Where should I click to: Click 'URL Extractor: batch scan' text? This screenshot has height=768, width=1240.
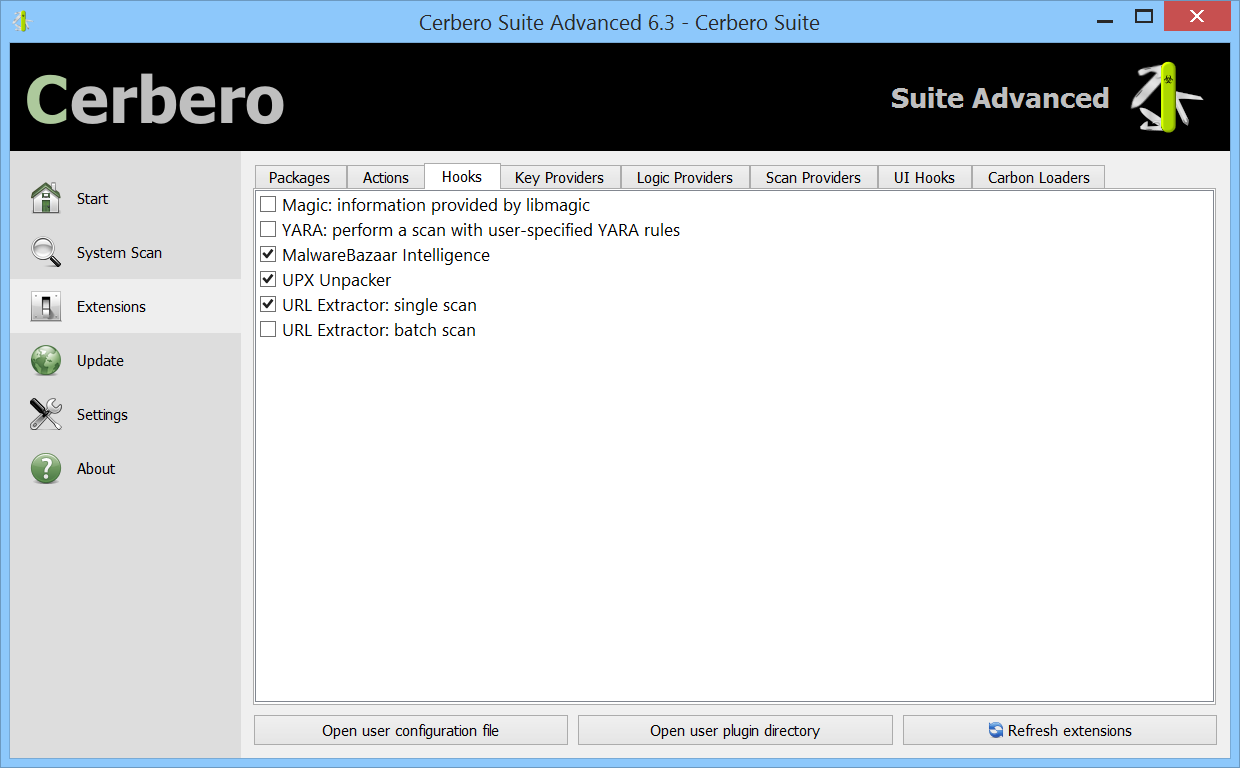point(379,330)
